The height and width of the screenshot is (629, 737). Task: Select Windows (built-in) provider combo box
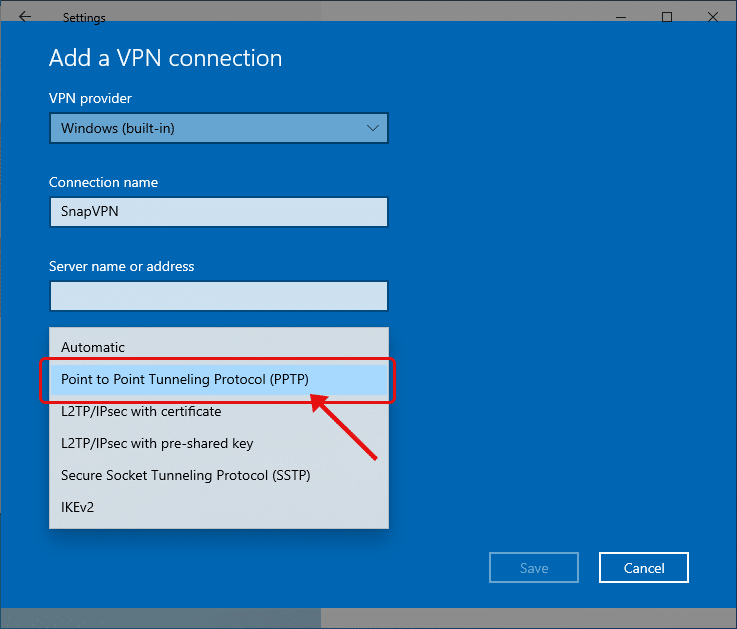click(x=219, y=128)
